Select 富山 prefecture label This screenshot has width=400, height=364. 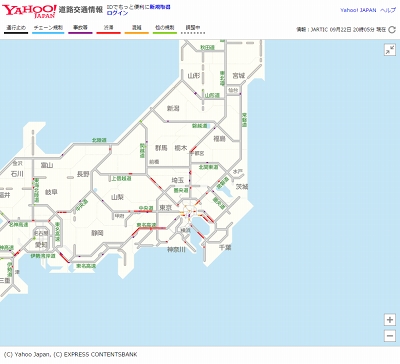click(x=47, y=165)
